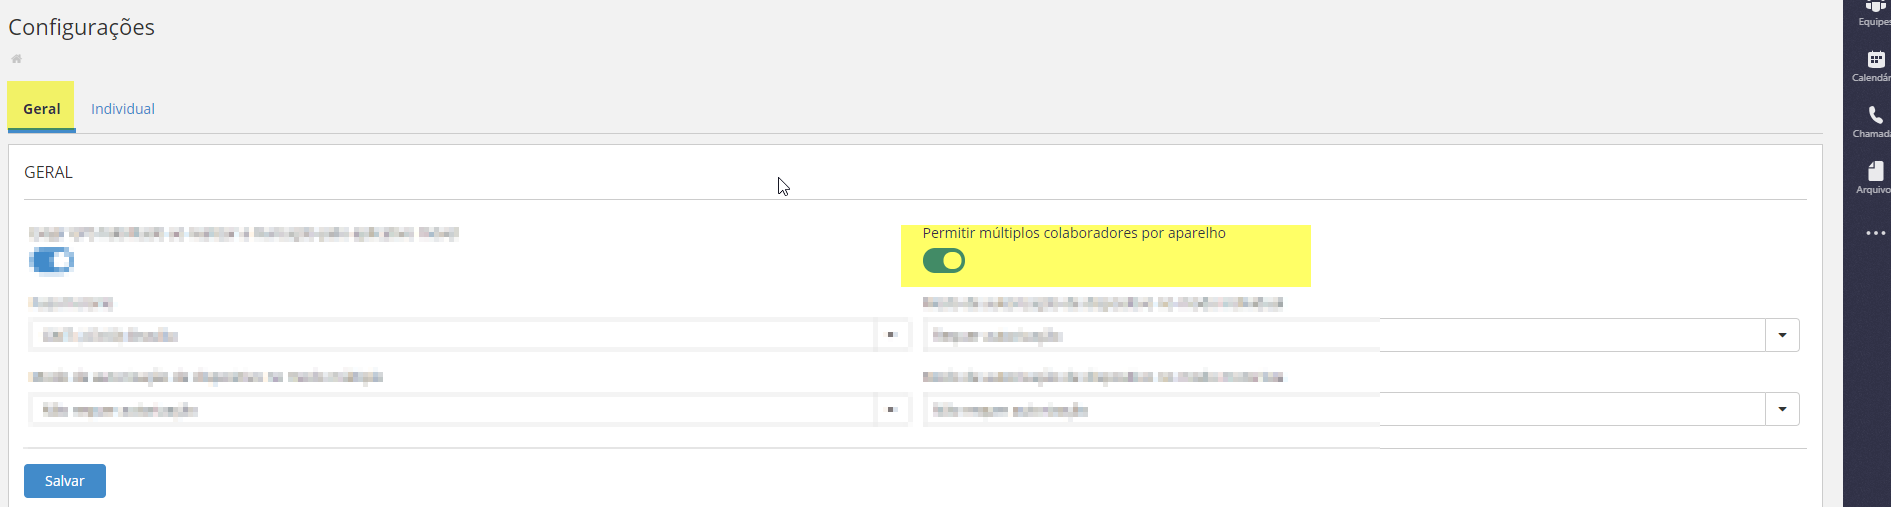Open the Chamadas phone icon

coord(1874,121)
